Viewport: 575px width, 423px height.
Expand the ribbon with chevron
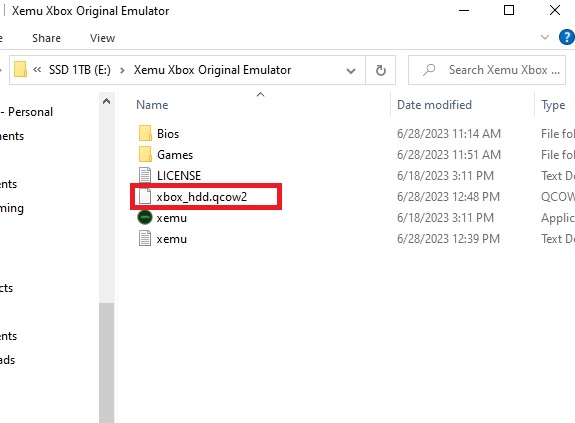(545, 37)
